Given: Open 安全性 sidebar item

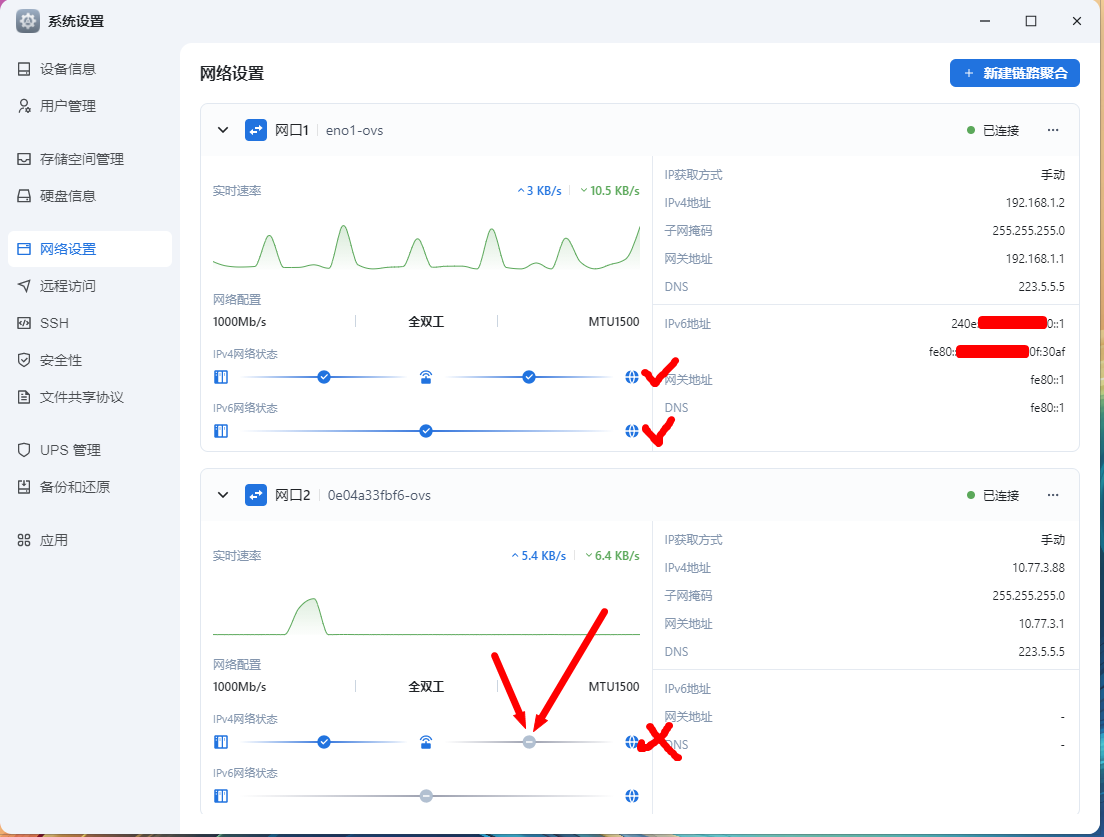Looking at the screenshot, I should click(x=89, y=360).
